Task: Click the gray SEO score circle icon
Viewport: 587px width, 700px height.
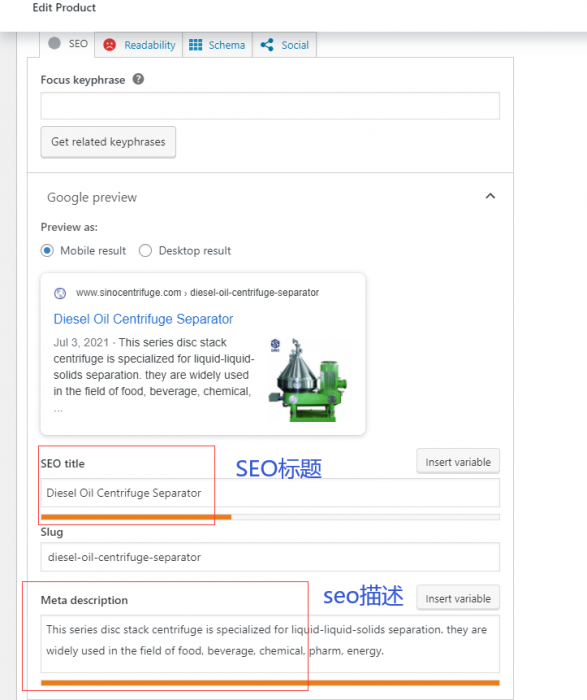Action: [x=54, y=43]
